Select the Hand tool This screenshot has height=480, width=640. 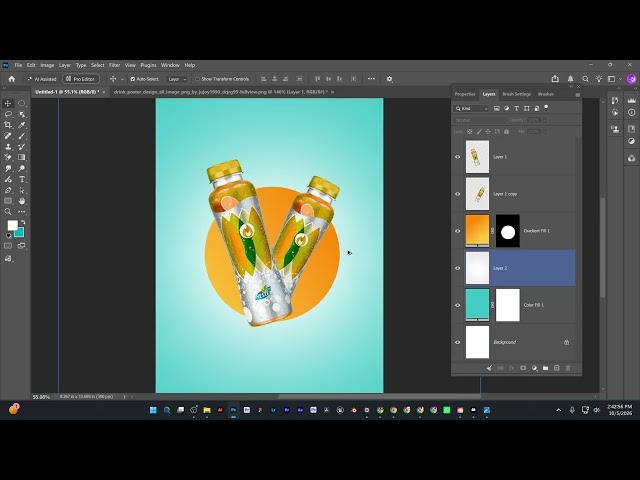[x=22, y=201]
